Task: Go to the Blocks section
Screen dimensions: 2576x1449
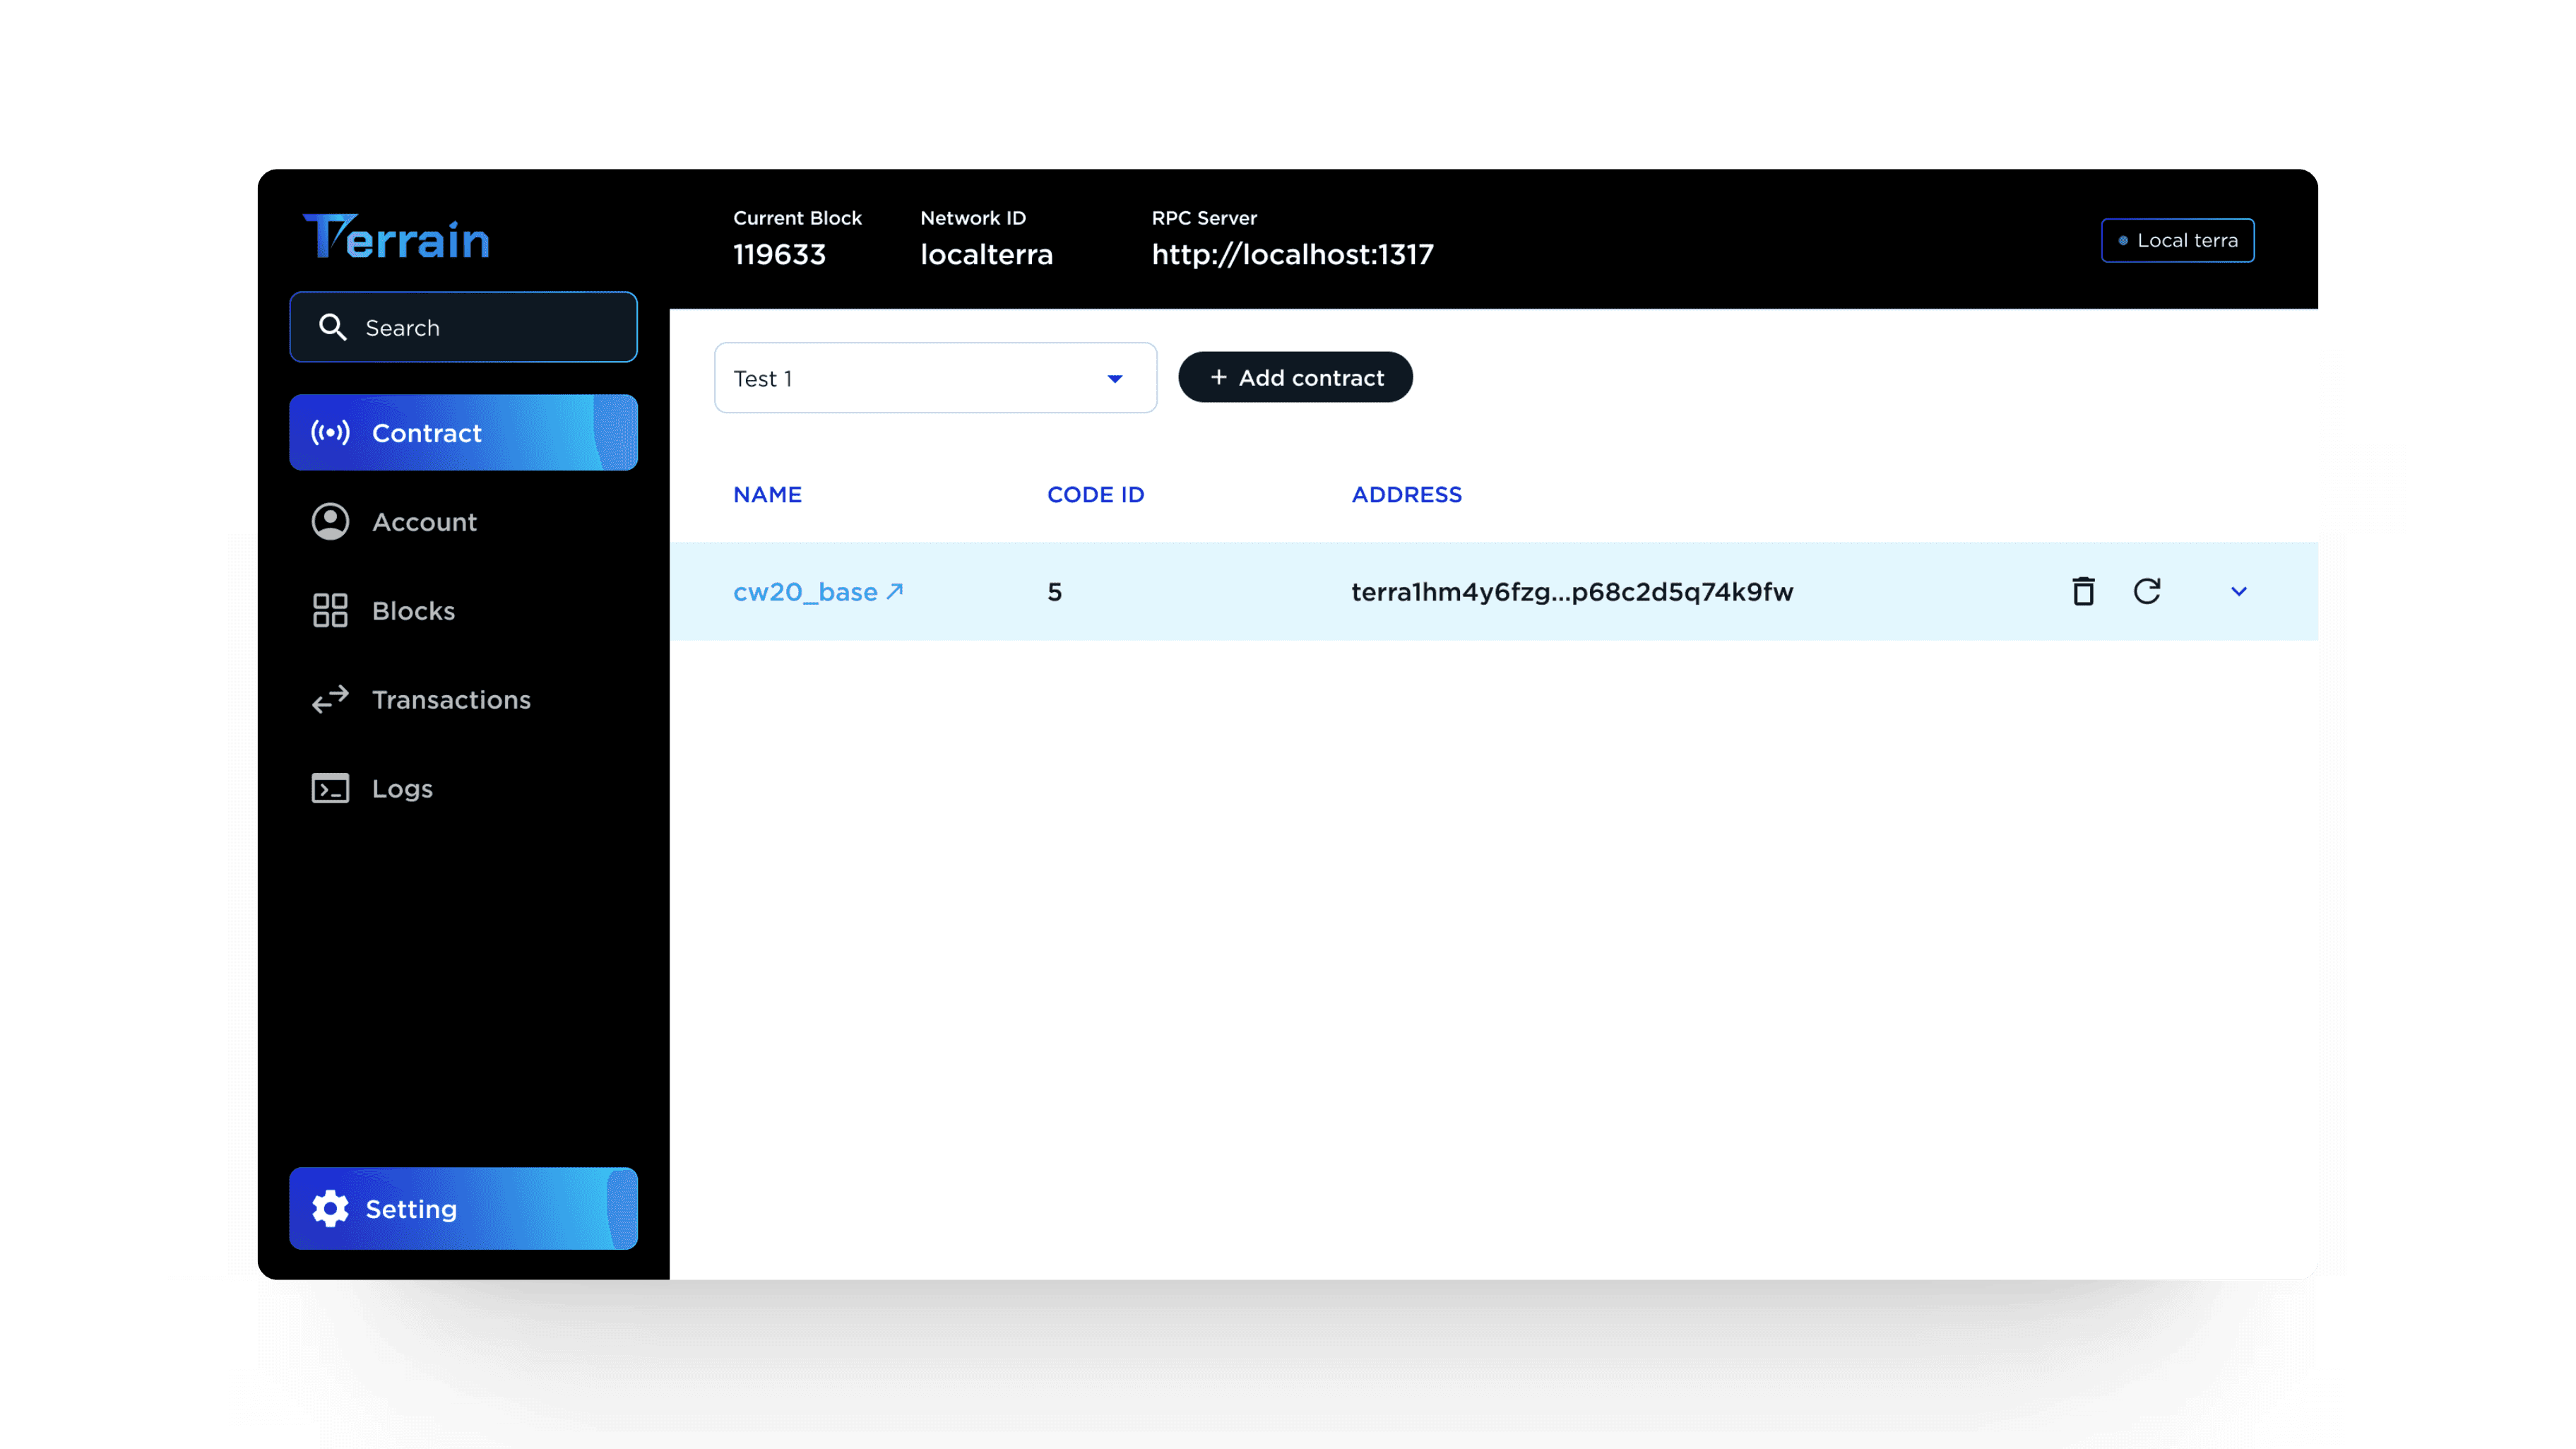Action: click(413, 610)
